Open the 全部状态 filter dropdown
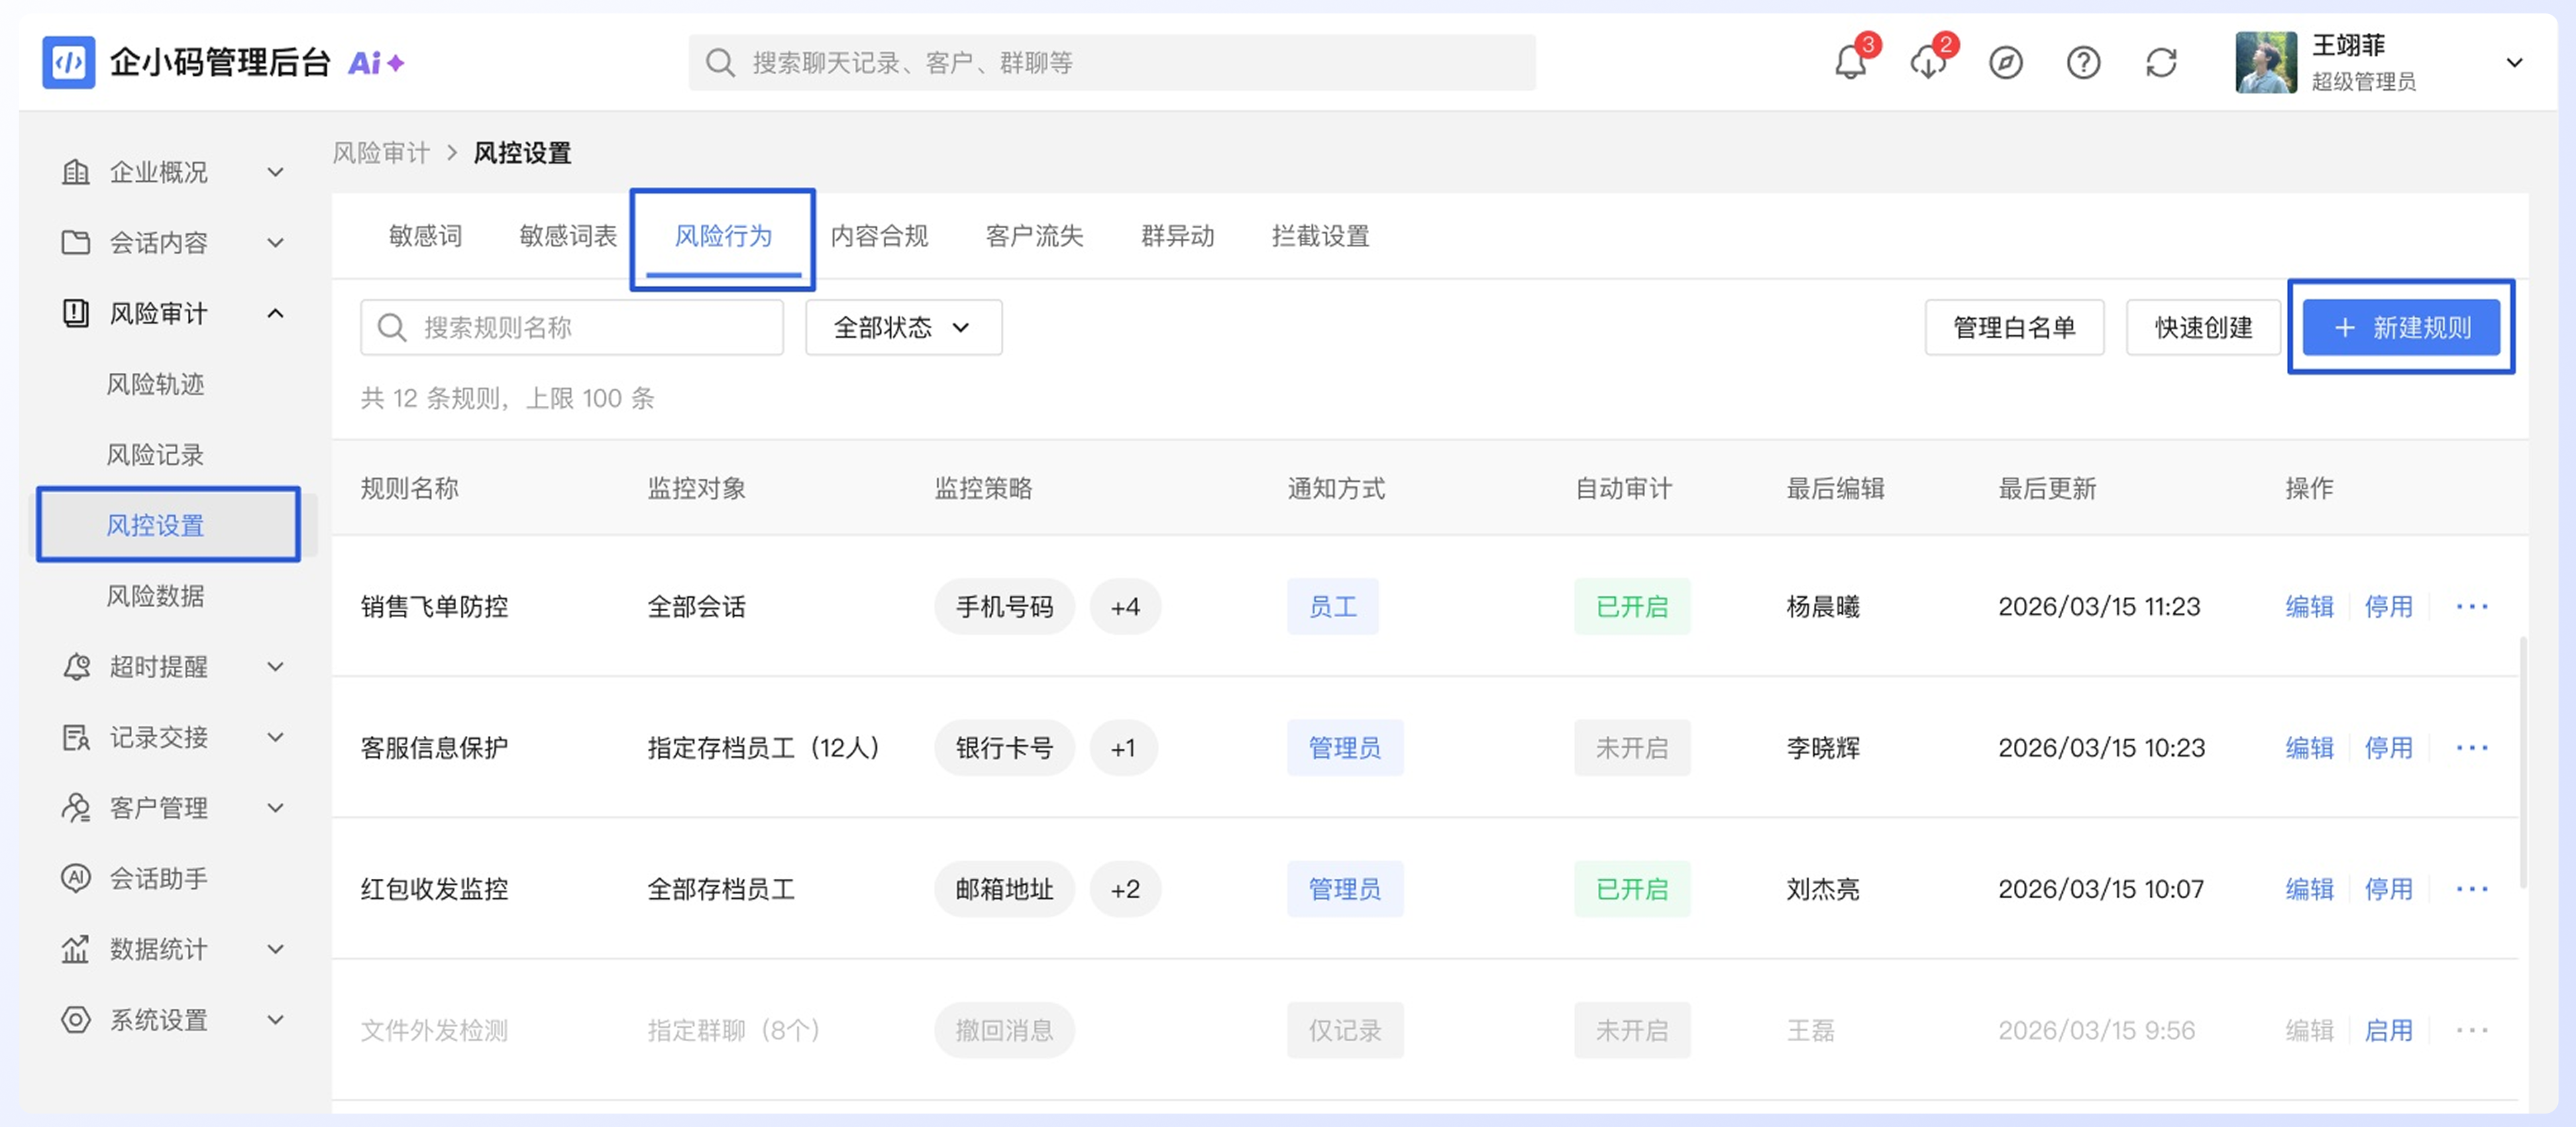Viewport: 2576px width, 1127px height. [903, 327]
